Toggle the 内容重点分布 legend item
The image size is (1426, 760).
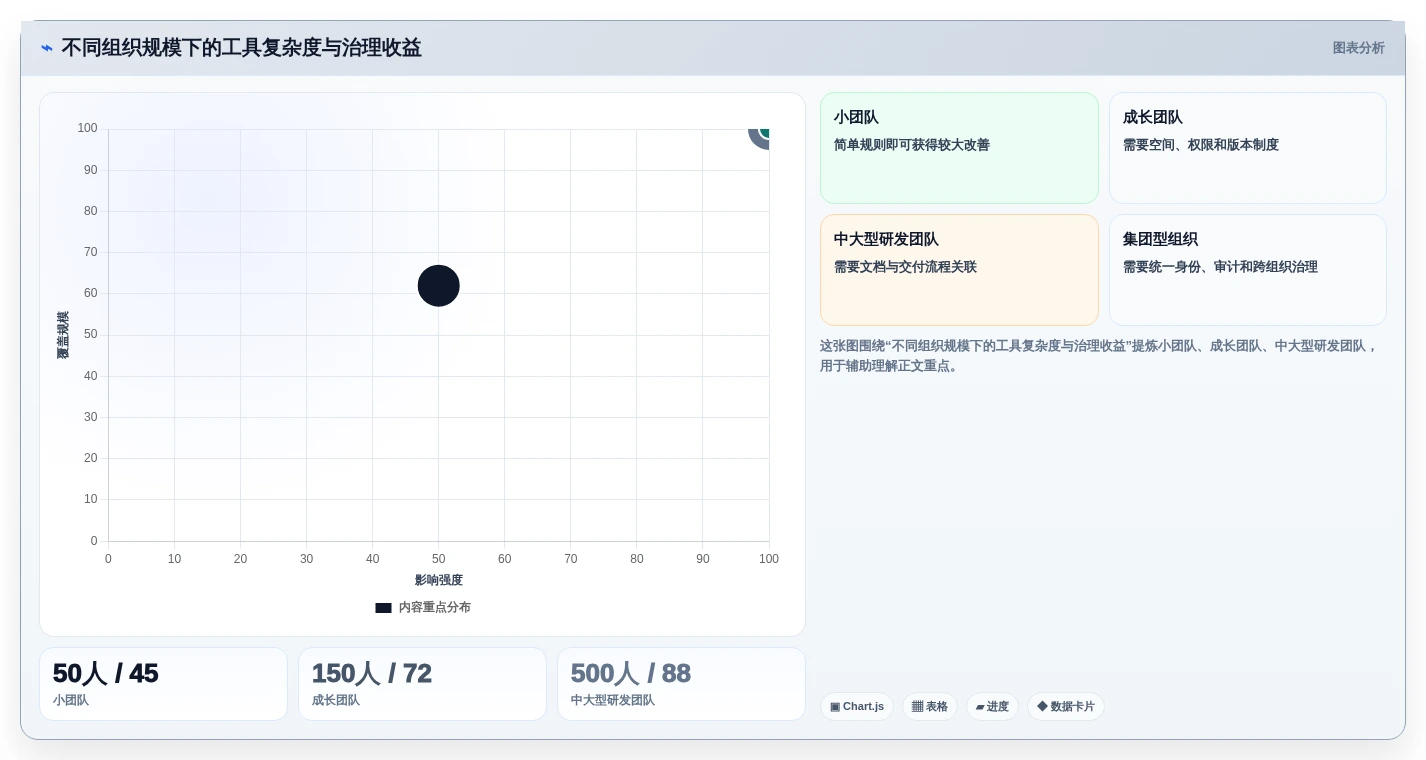[x=423, y=607]
